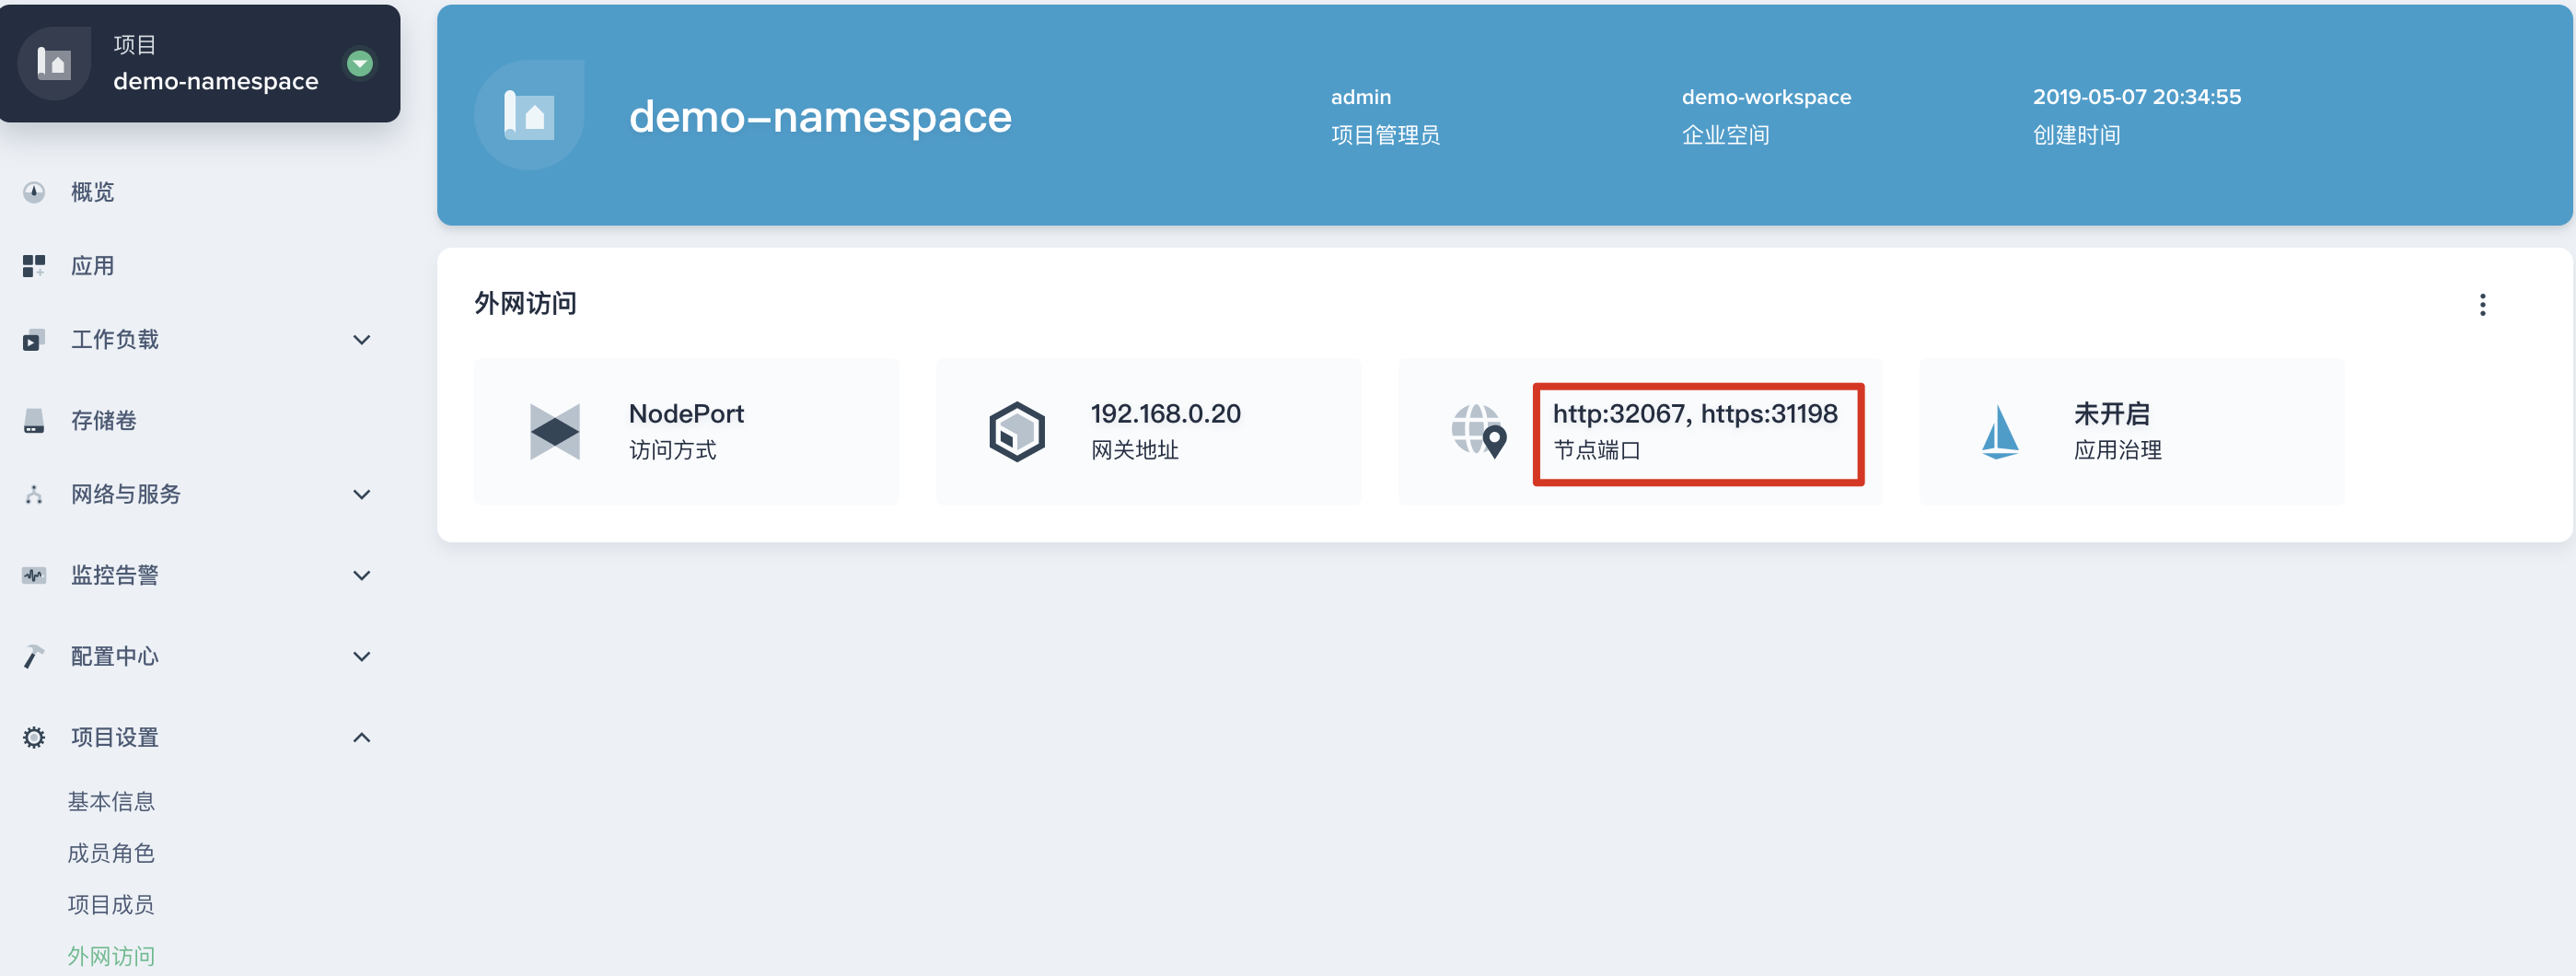Image resolution: width=2576 pixels, height=976 pixels.
Task: Open 项目成员 under project settings
Action: [x=111, y=905]
